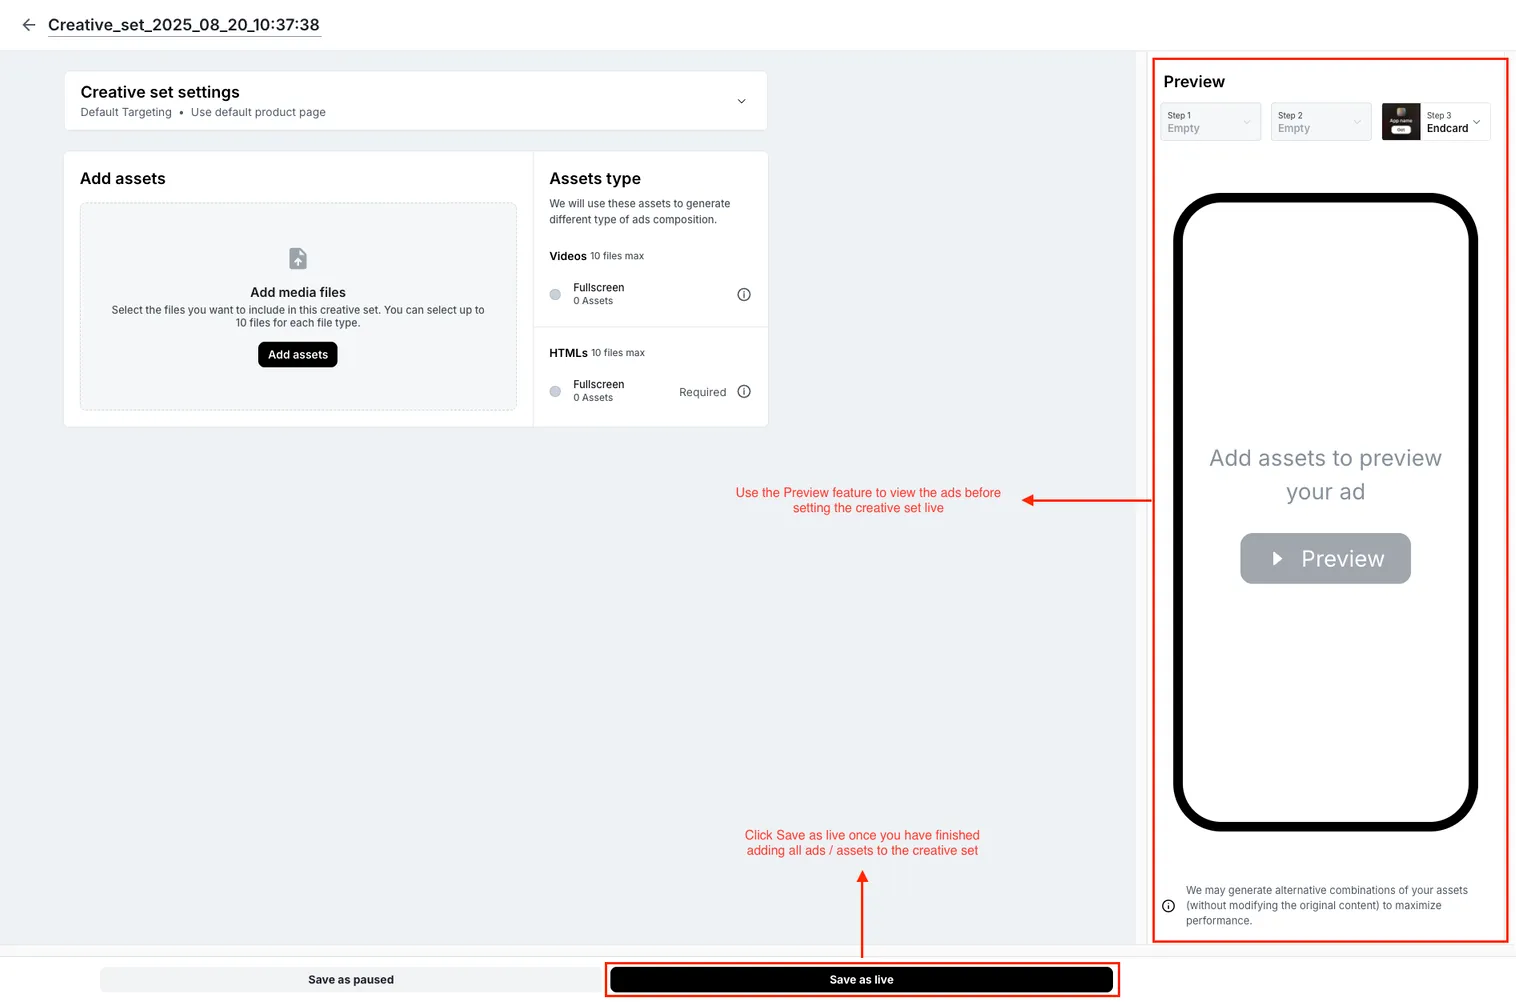The width and height of the screenshot is (1516, 1002).
Task: Click the Add assets button
Action: tap(297, 354)
